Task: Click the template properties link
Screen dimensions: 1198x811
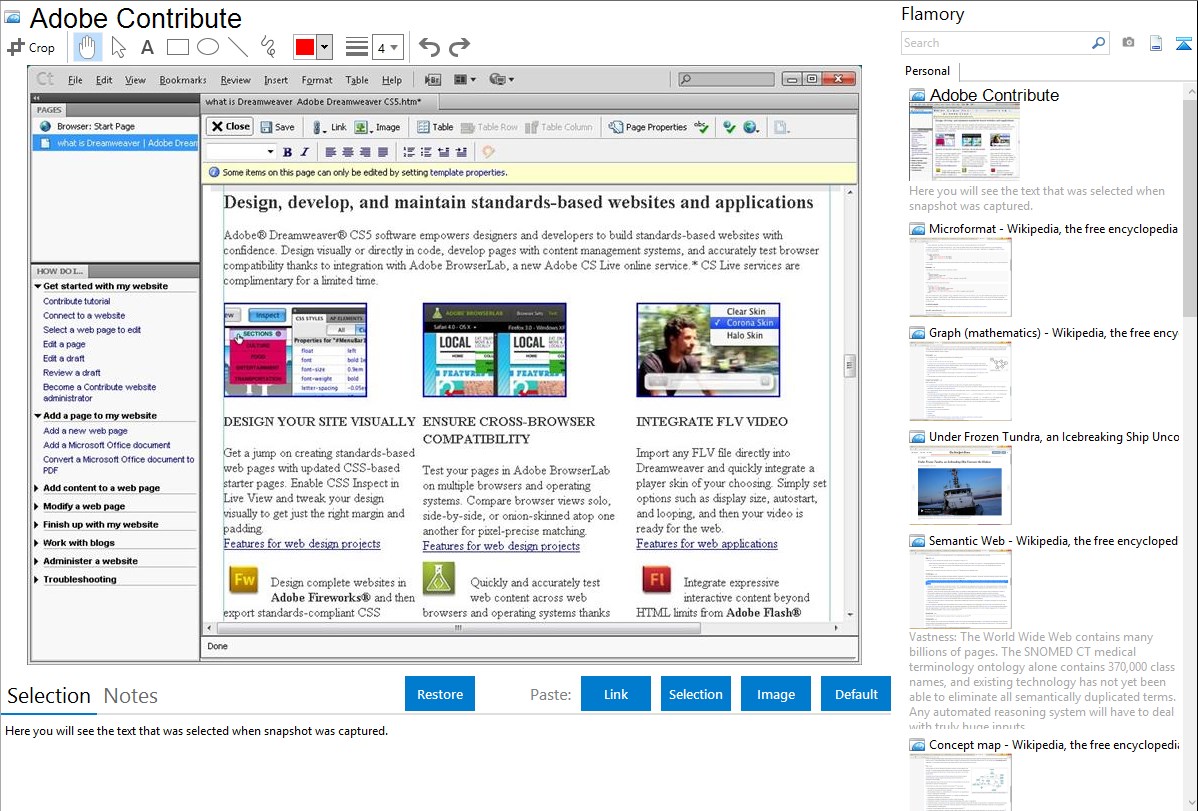Action: [468, 173]
